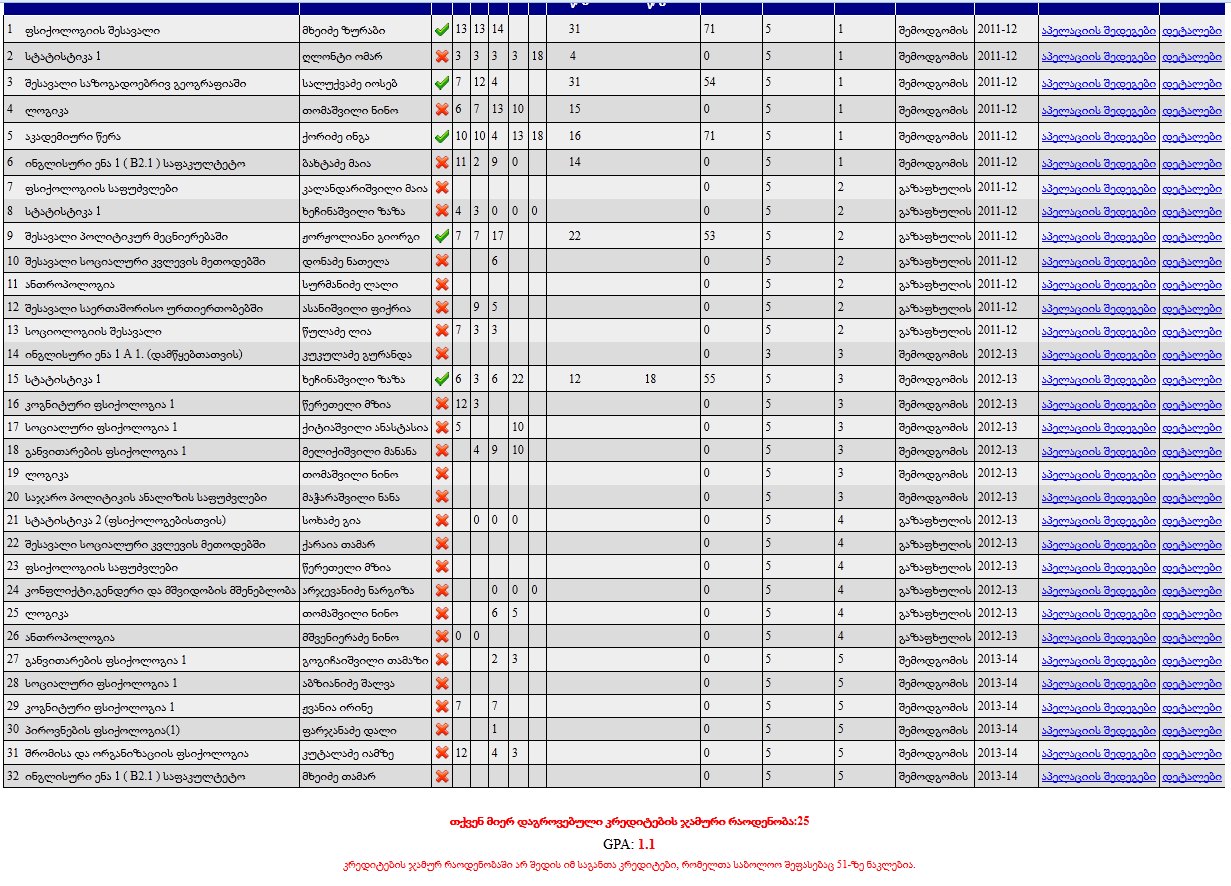Click the green checkmark in row 1
Image resolution: width=1231 pixels, height=886 pixels.
[x=441, y=30]
